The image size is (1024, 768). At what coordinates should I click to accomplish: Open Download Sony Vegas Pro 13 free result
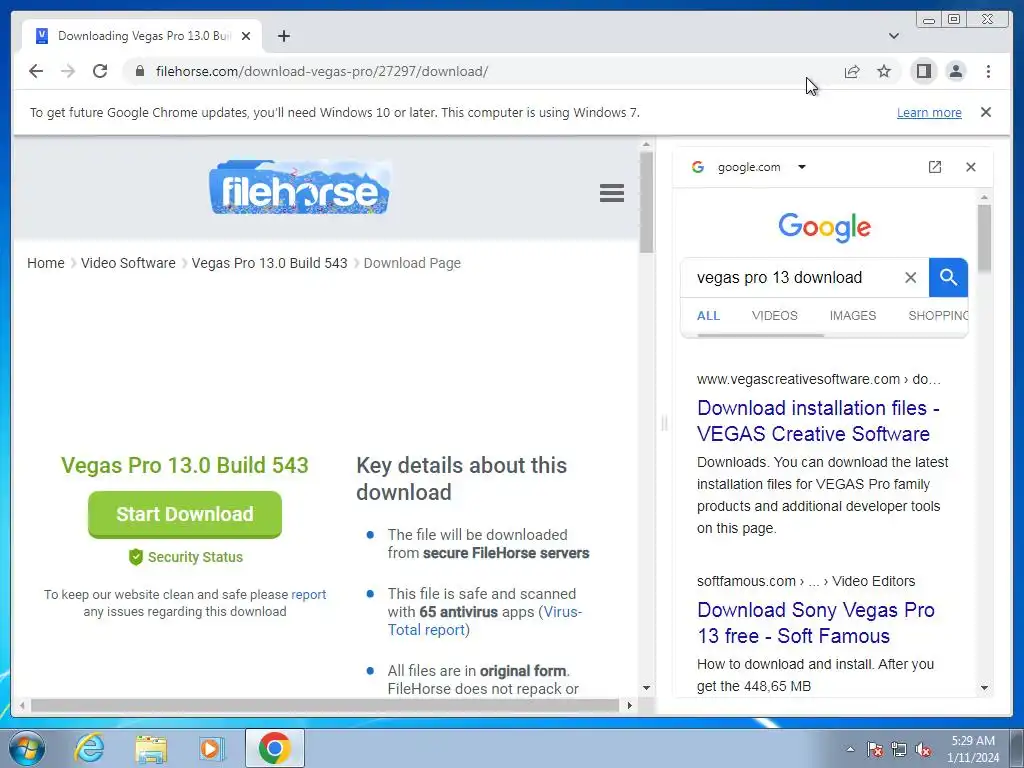click(x=816, y=622)
